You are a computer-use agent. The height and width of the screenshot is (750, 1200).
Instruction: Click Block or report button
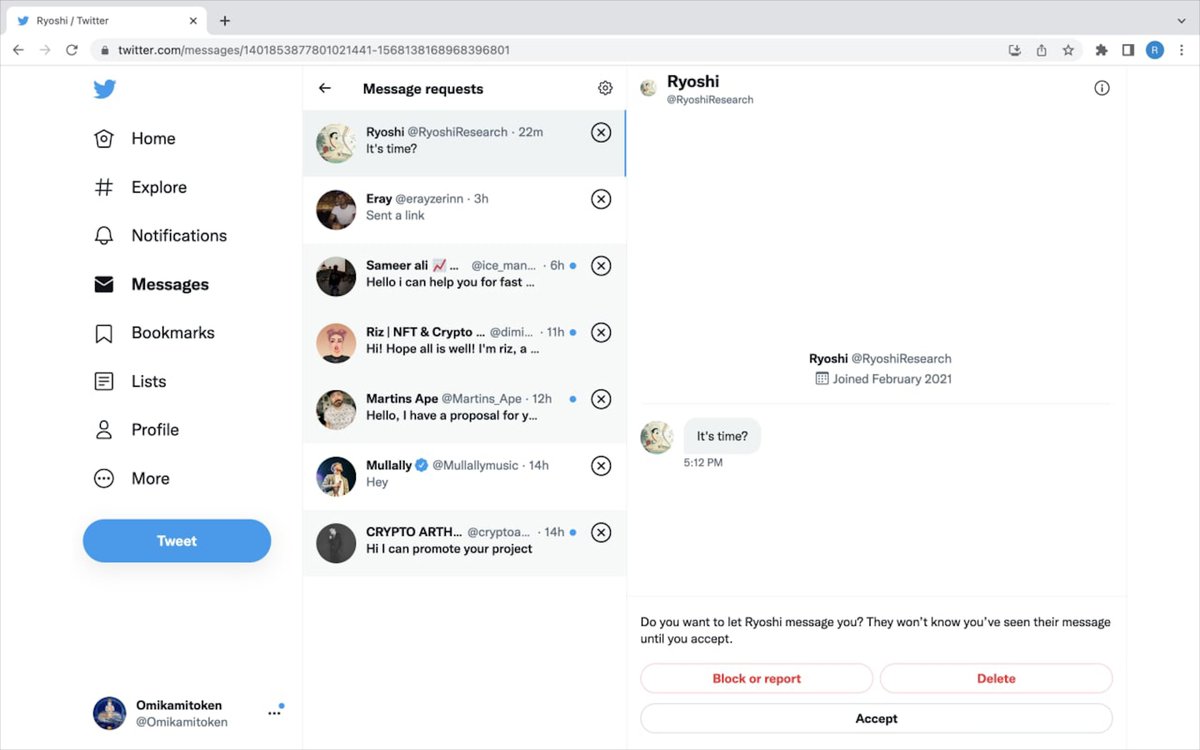pos(756,678)
